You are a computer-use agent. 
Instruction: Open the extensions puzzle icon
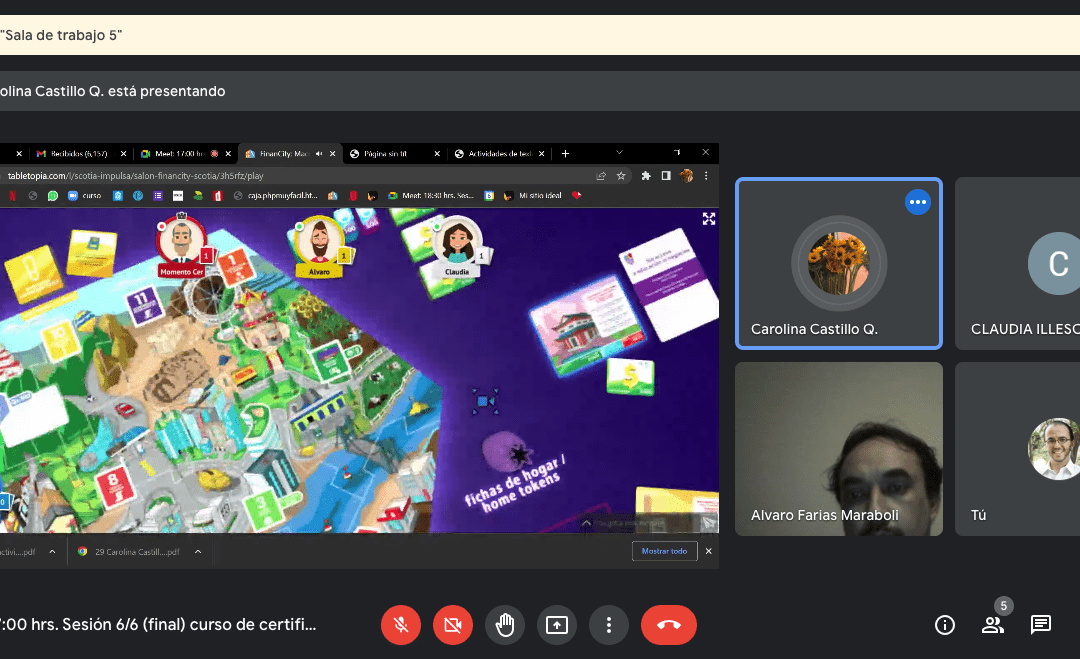click(x=646, y=176)
